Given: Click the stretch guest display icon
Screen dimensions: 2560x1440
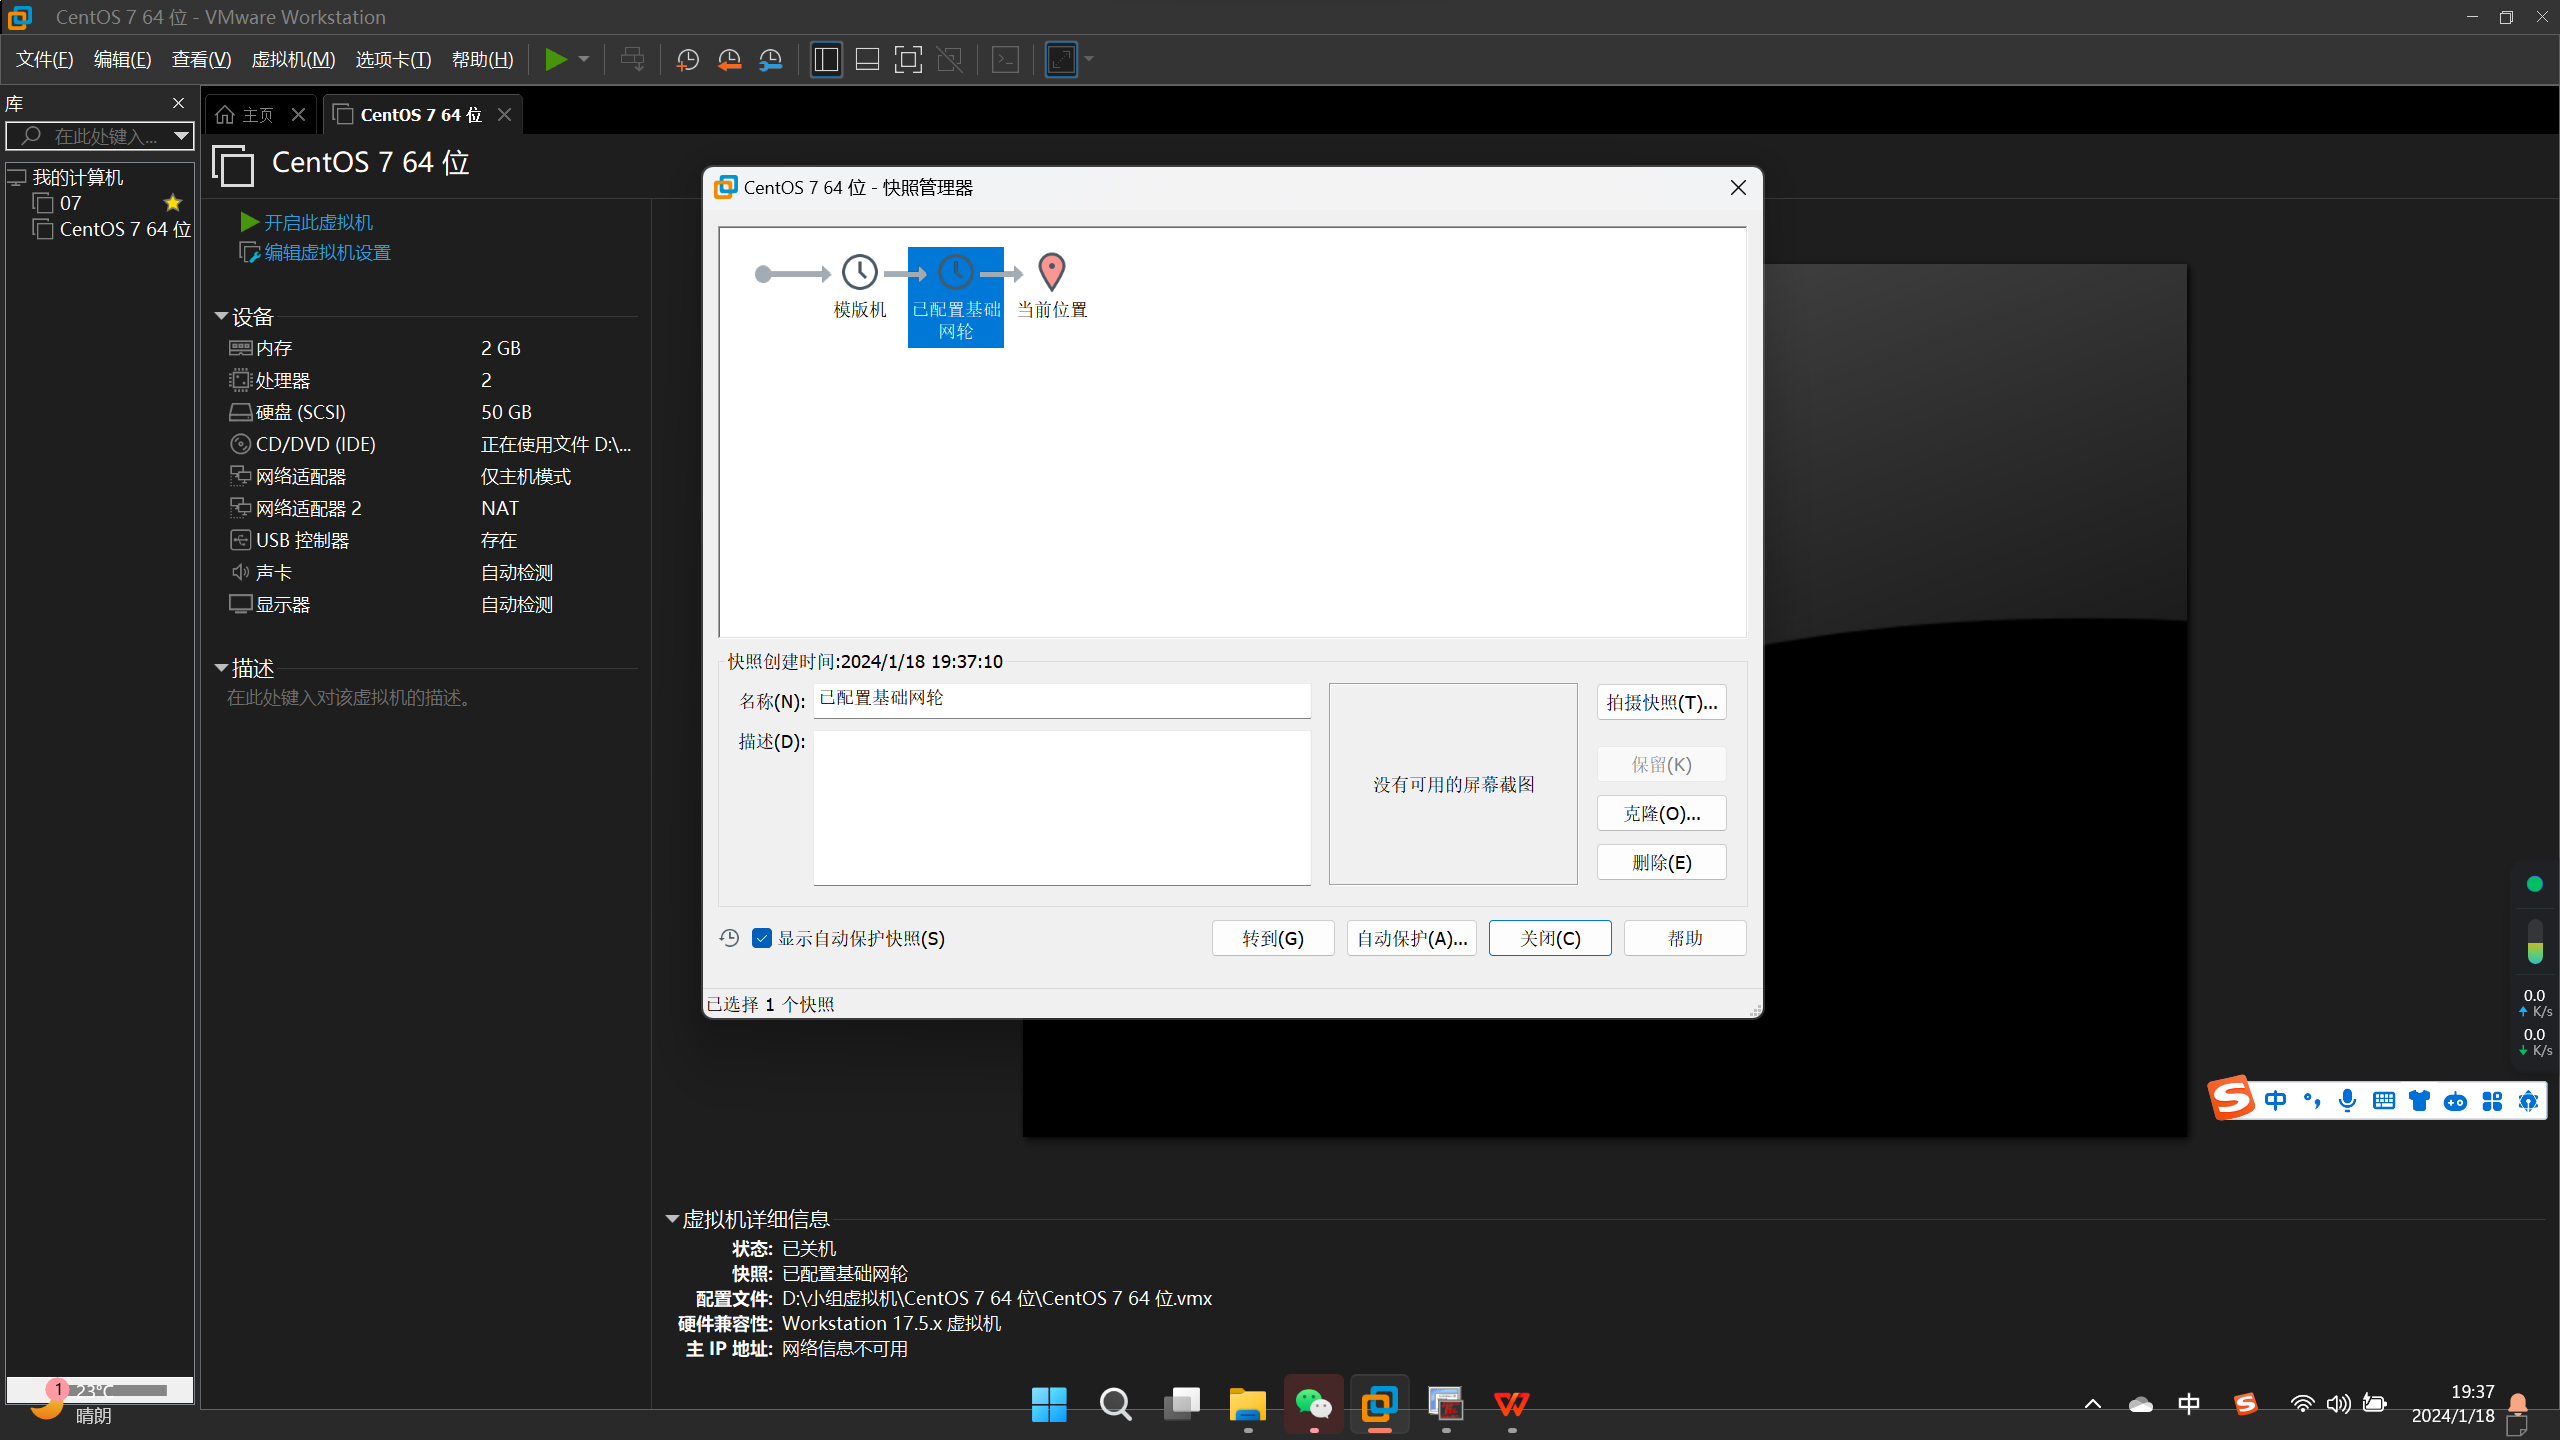Looking at the screenshot, I should pos(1061,60).
